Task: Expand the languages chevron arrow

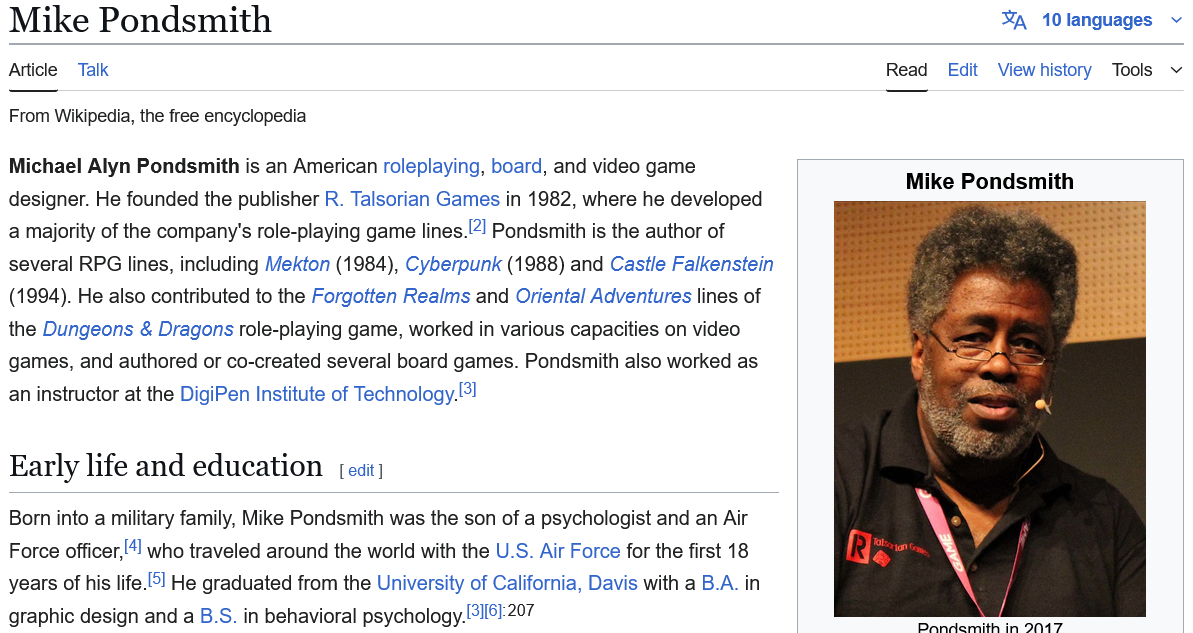Action: point(1176,21)
